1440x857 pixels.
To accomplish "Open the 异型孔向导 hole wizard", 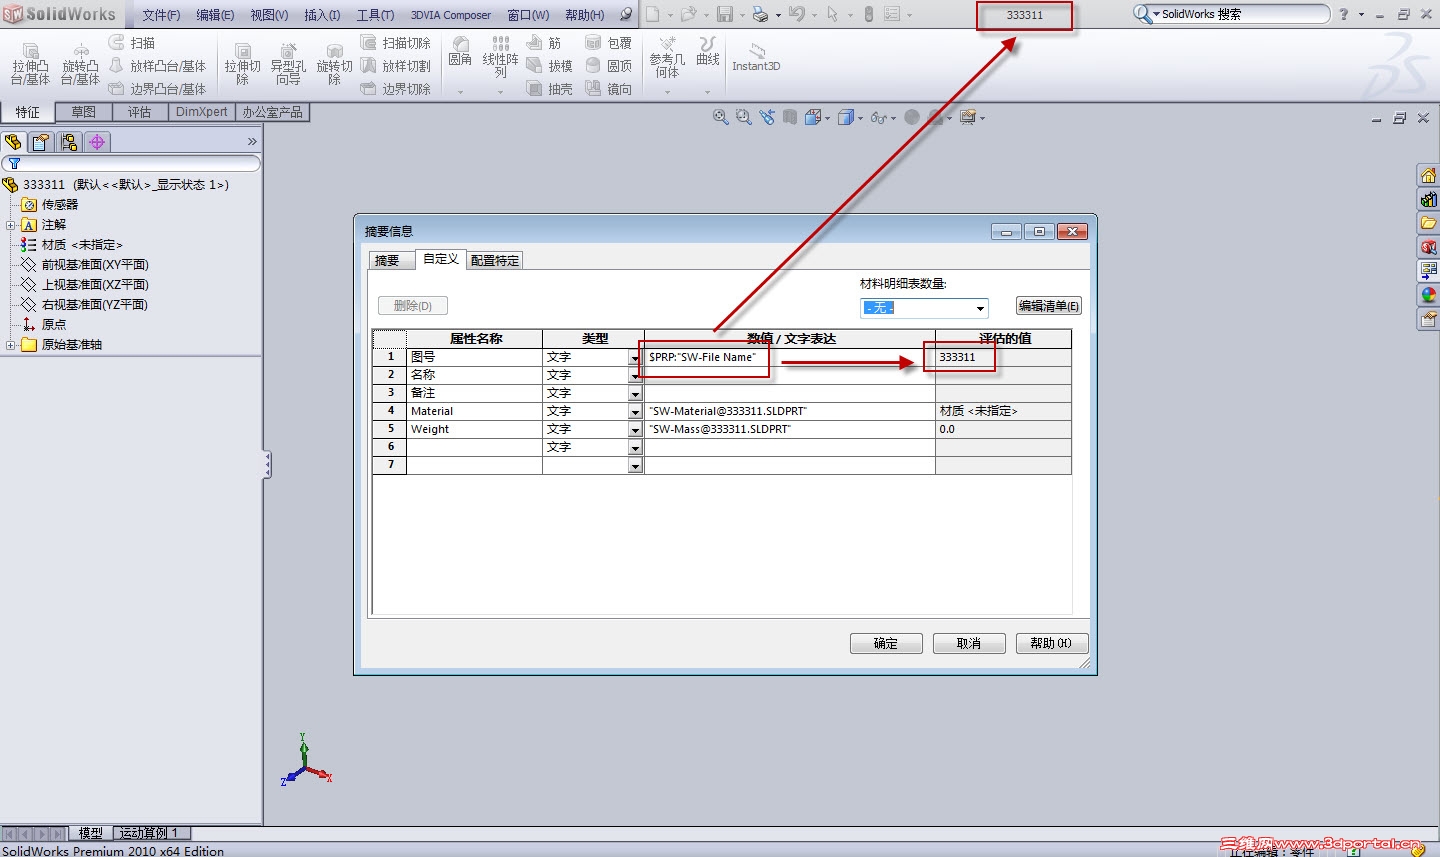I will tap(288, 64).
